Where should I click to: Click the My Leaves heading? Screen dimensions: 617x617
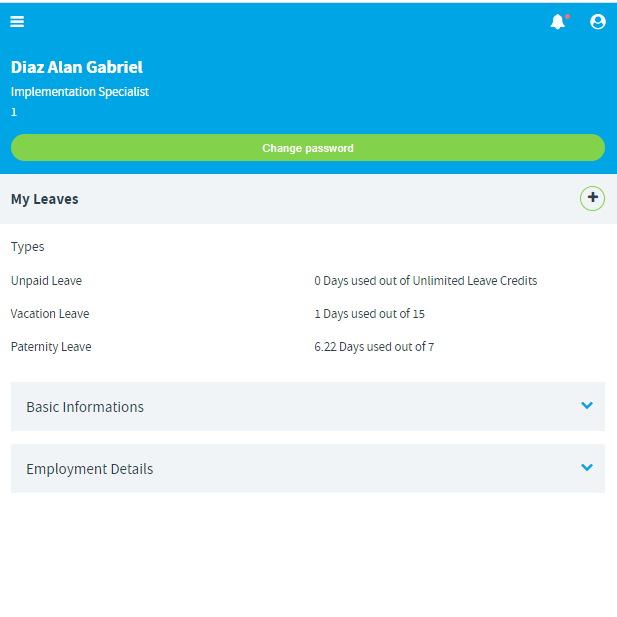(44, 199)
